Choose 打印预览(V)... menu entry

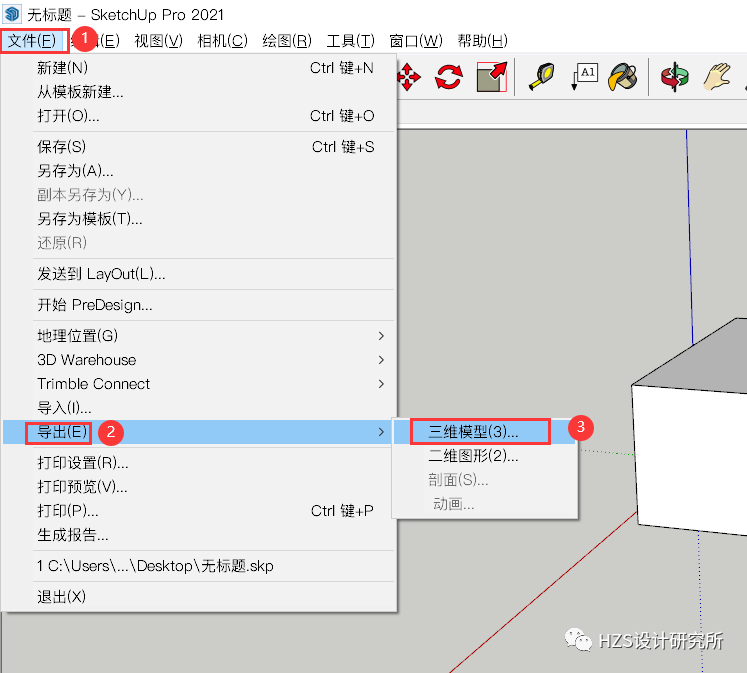point(199,487)
